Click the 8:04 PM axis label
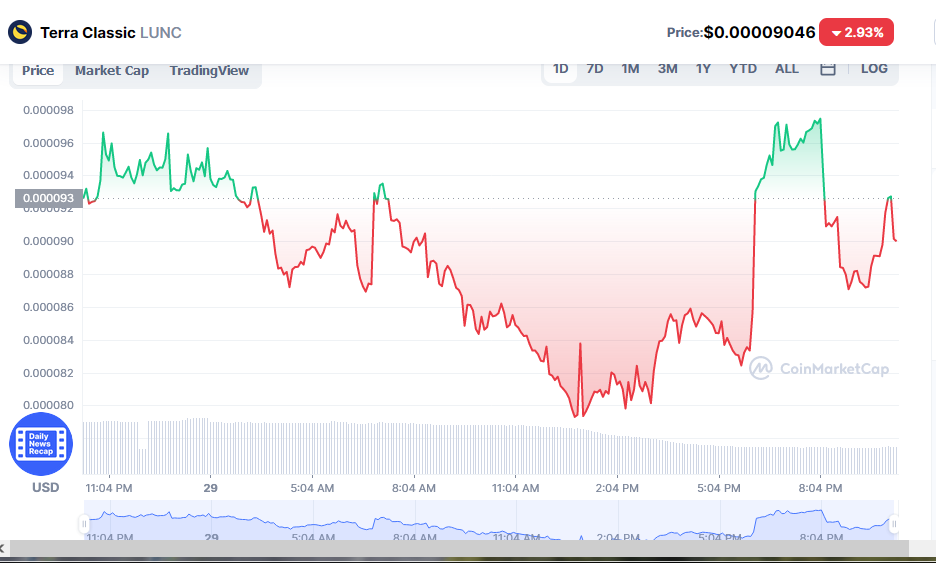Viewport: 936px width, 563px height. [x=820, y=488]
